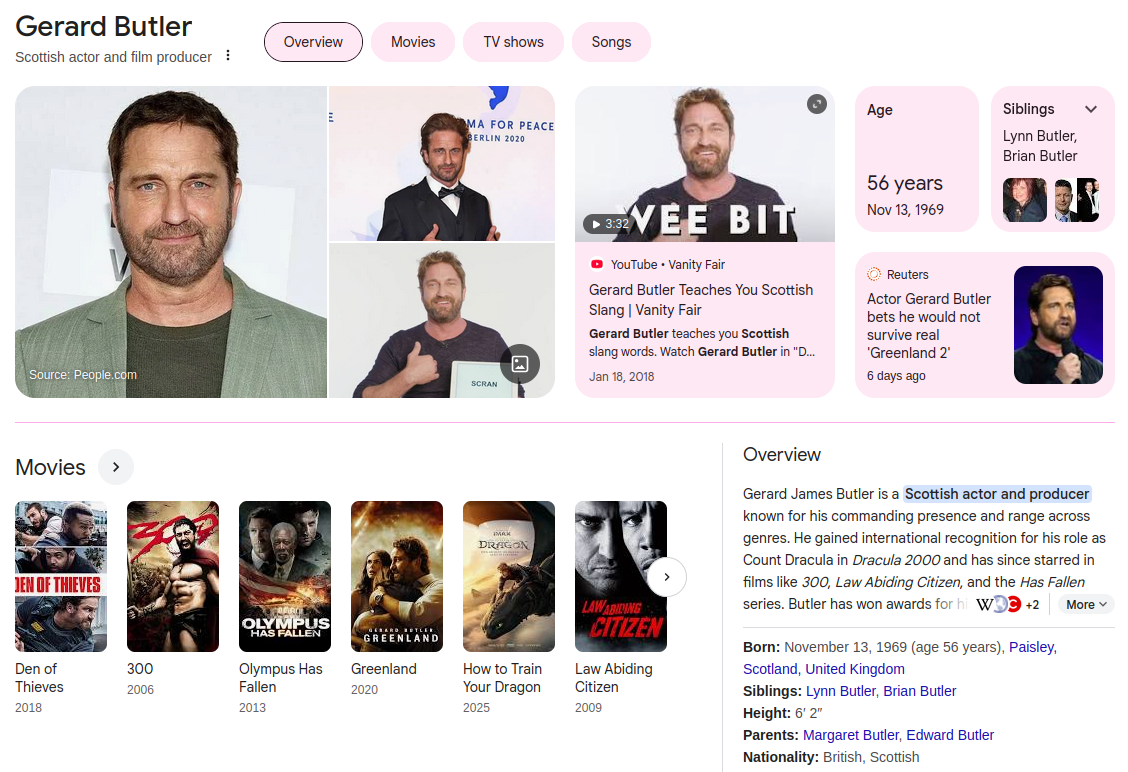Click the highlighted 'Scottish actor and producer' text
Screen dimensions: 1128x772
[997, 494]
